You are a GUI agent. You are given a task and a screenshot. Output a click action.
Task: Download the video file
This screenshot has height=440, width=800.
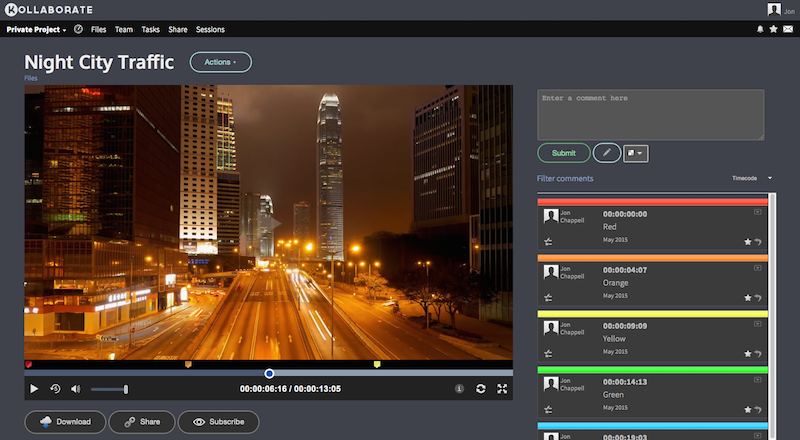[65, 422]
